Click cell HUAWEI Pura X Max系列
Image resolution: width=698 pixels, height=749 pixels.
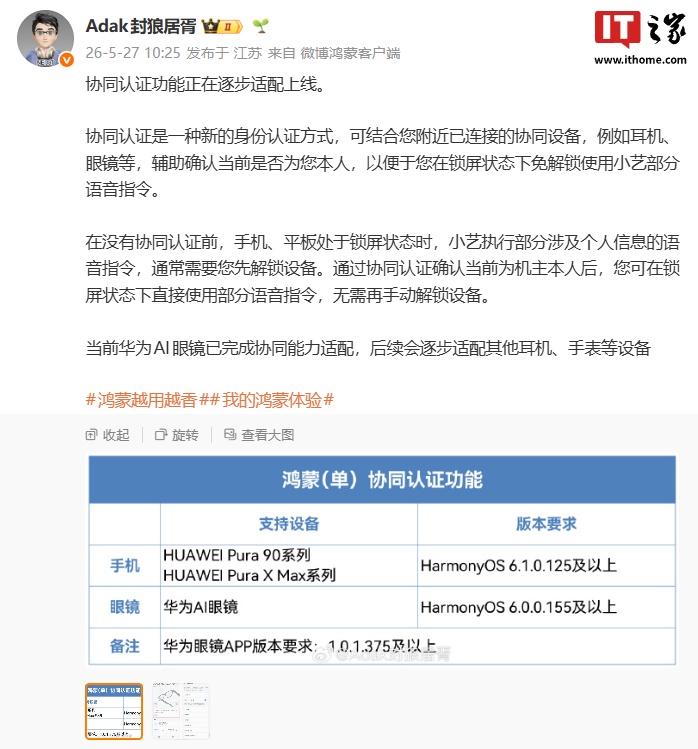(249, 575)
